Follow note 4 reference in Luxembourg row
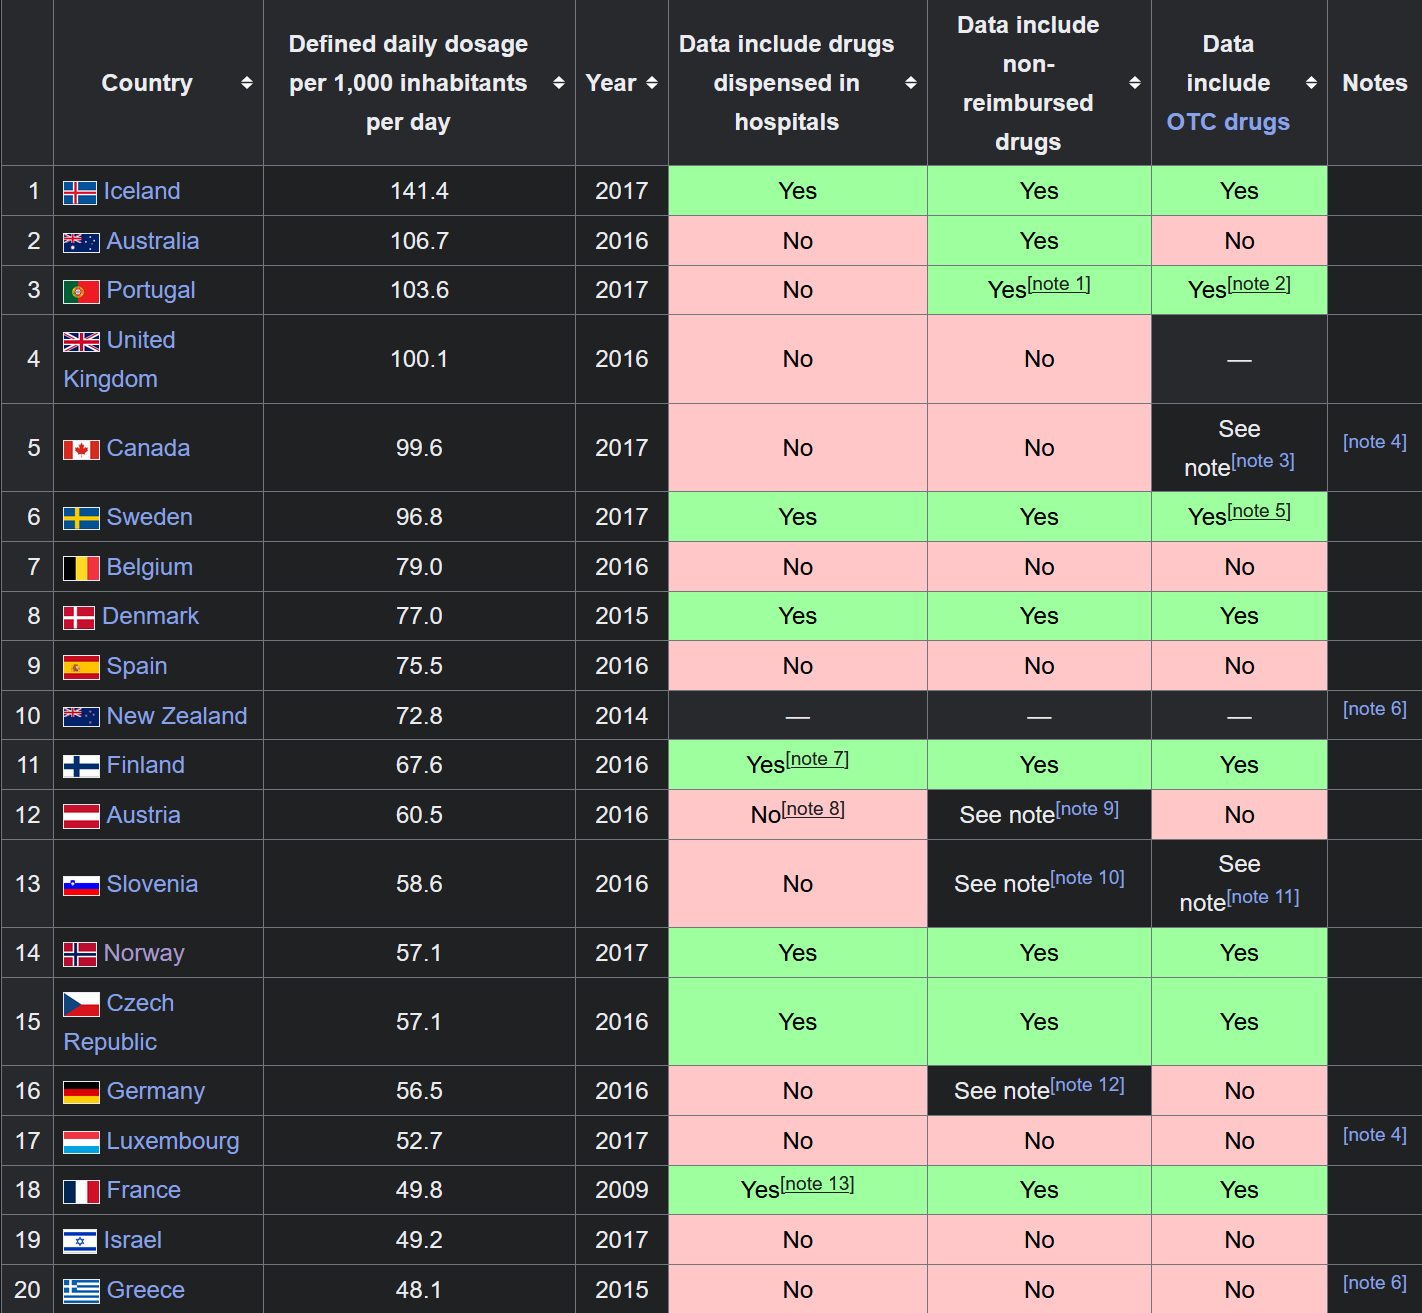 [1375, 1135]
